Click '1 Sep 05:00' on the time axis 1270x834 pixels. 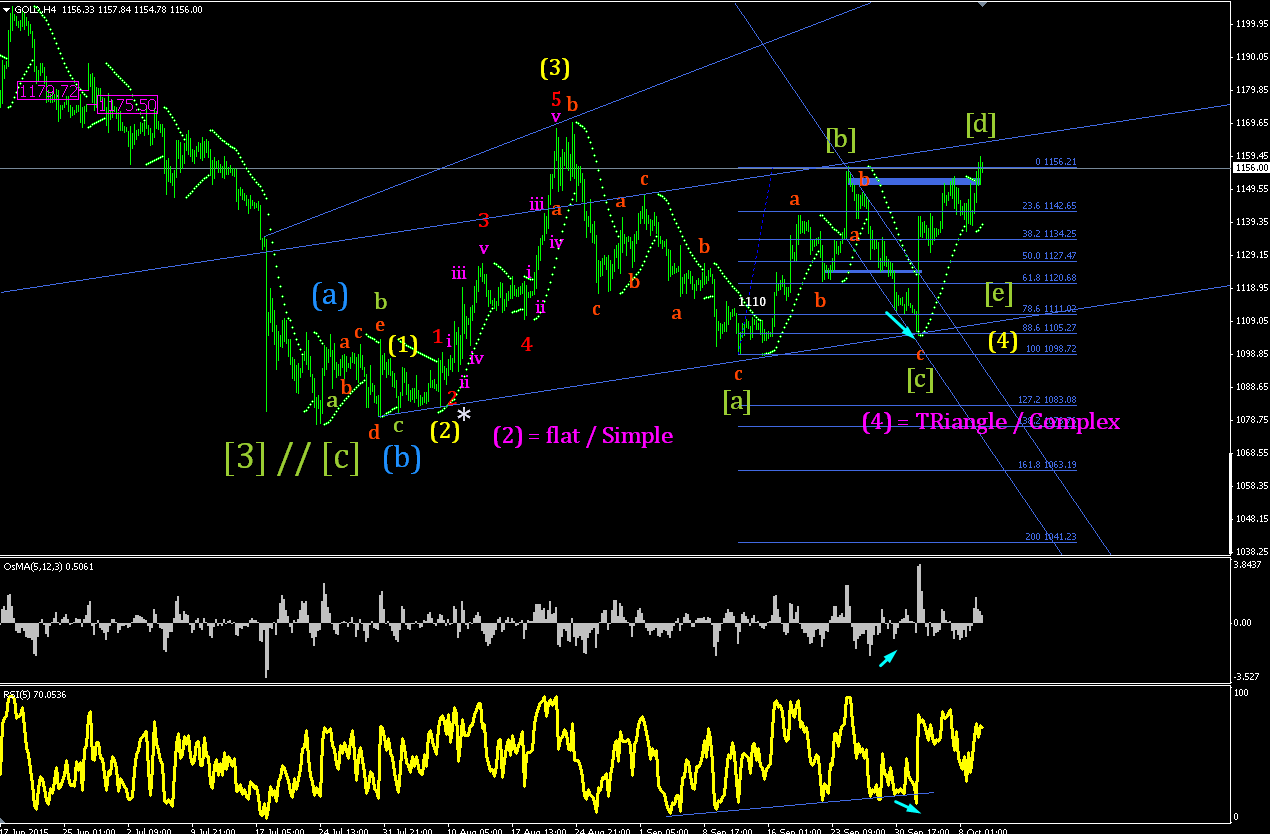click(x=663, y=829)
